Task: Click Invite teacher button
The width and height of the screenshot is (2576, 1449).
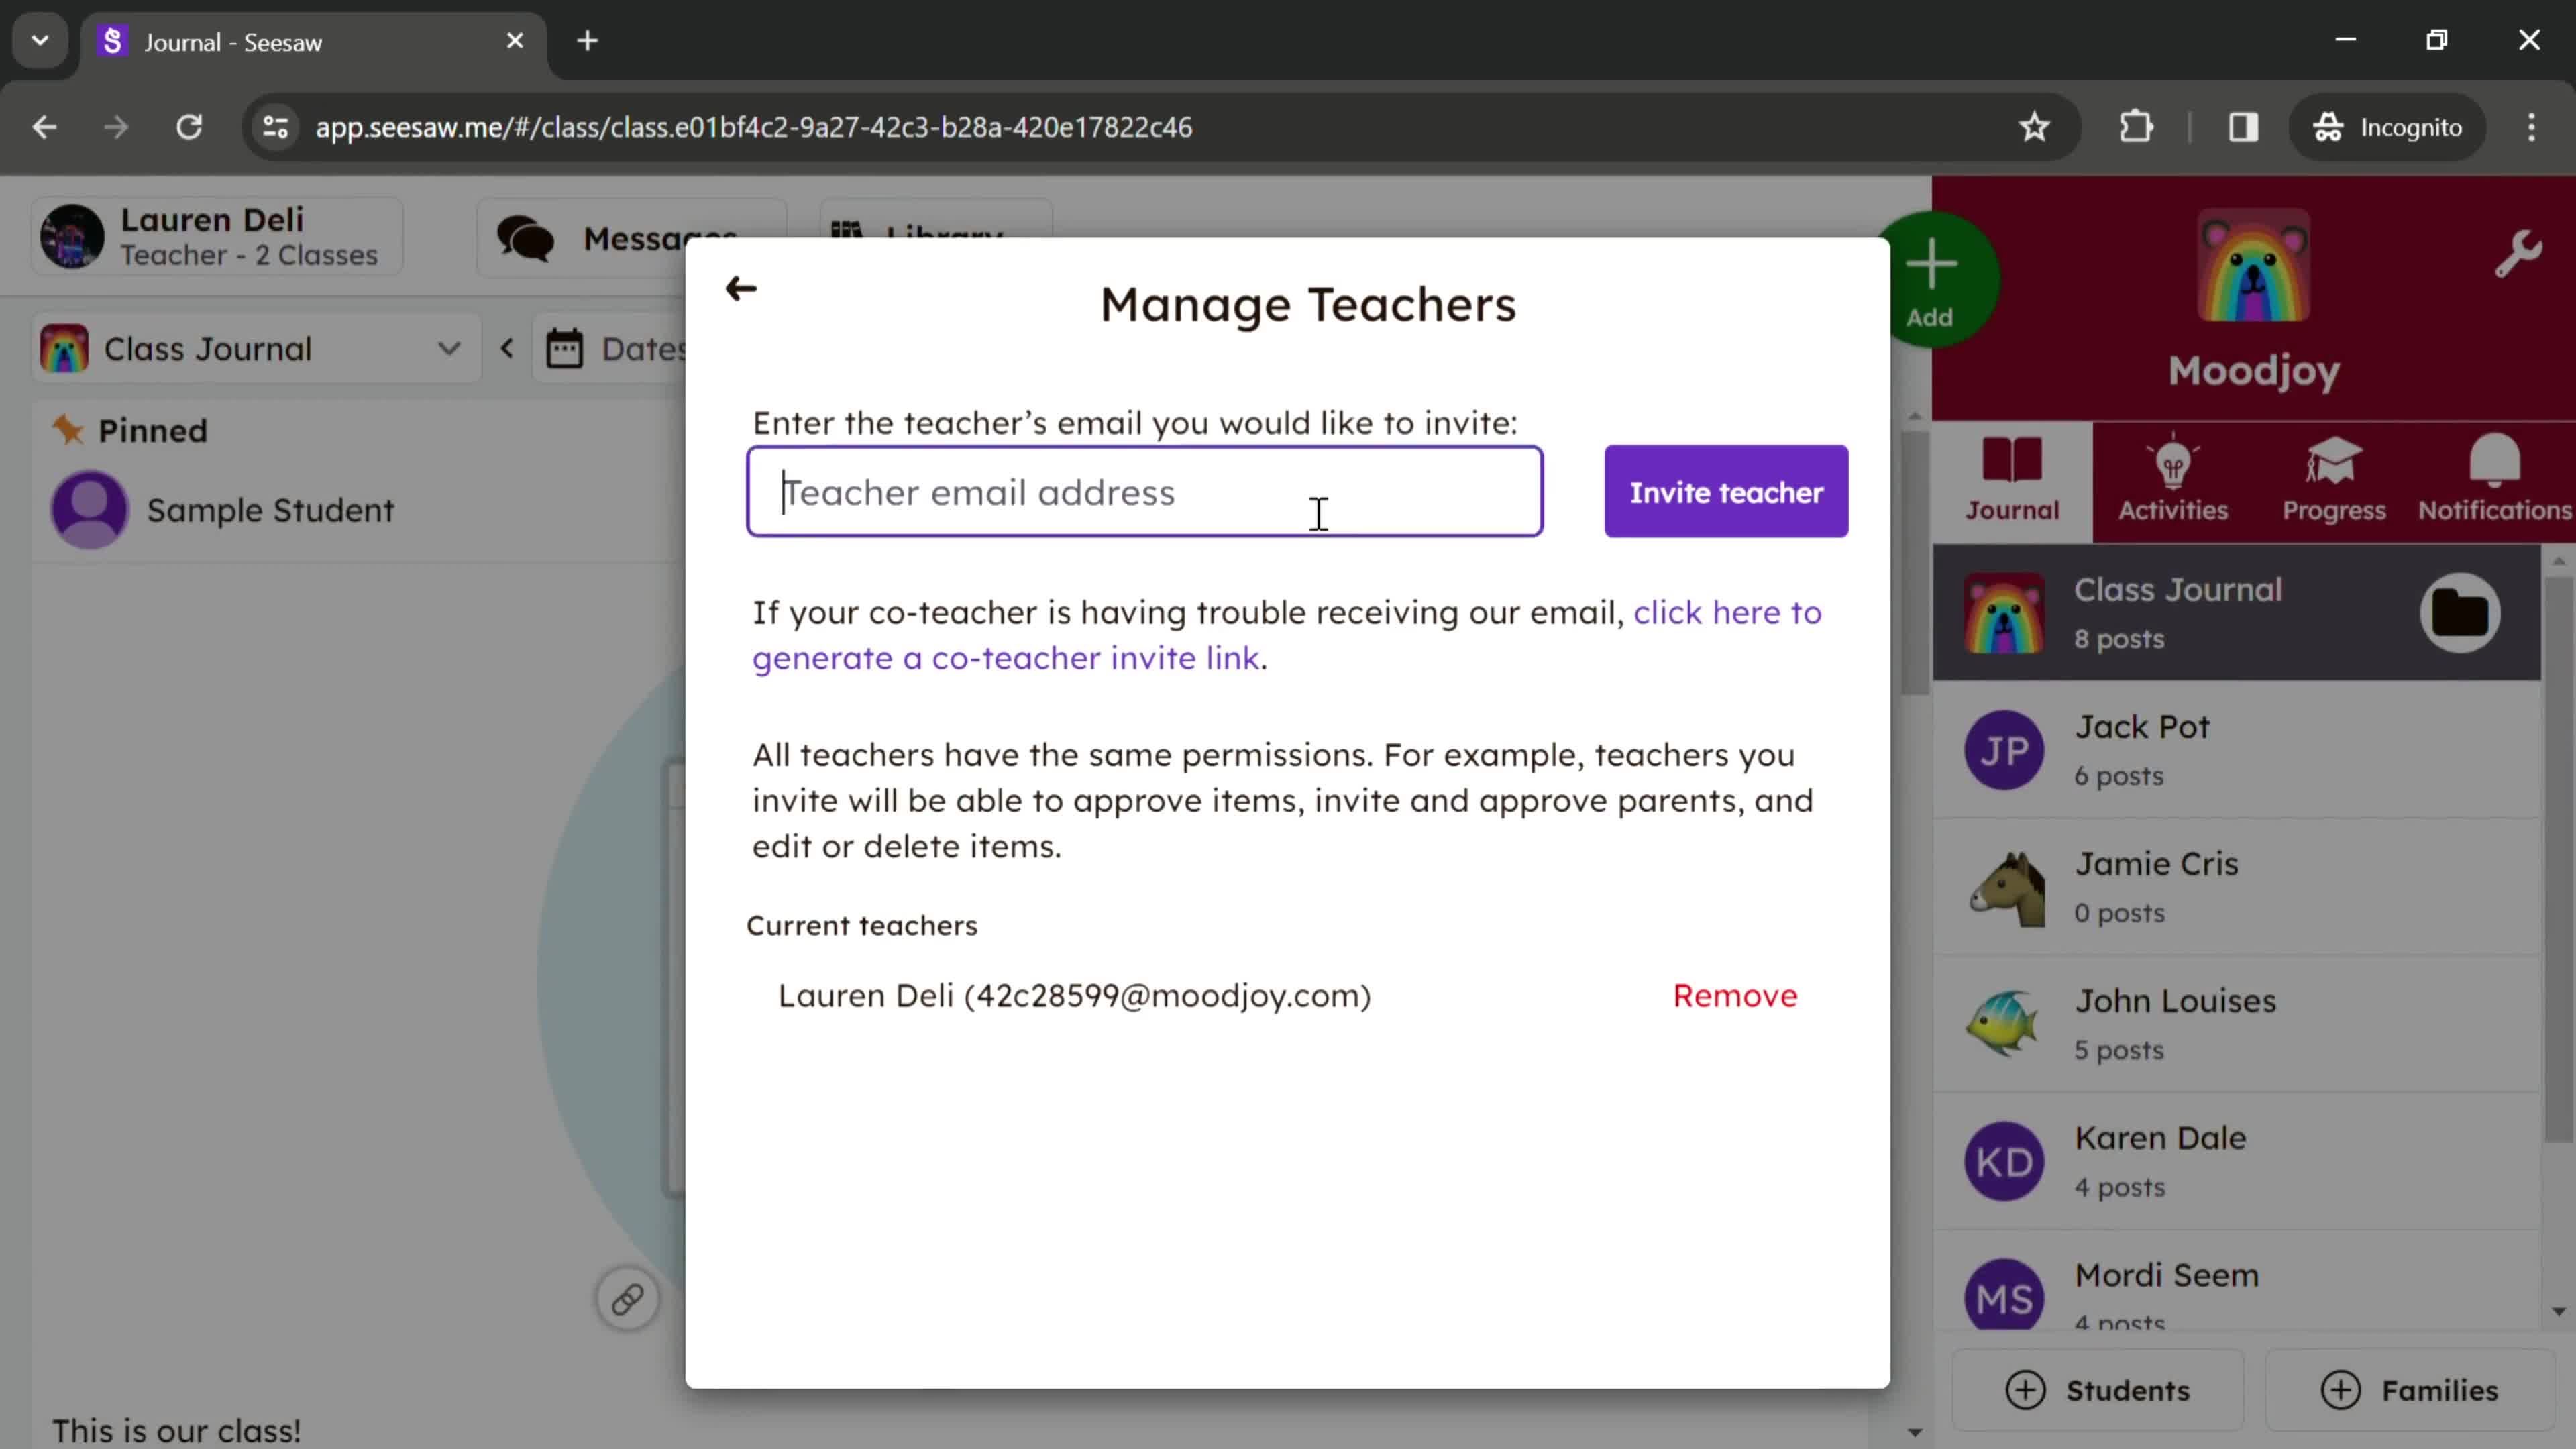Action: [1725, 492]
